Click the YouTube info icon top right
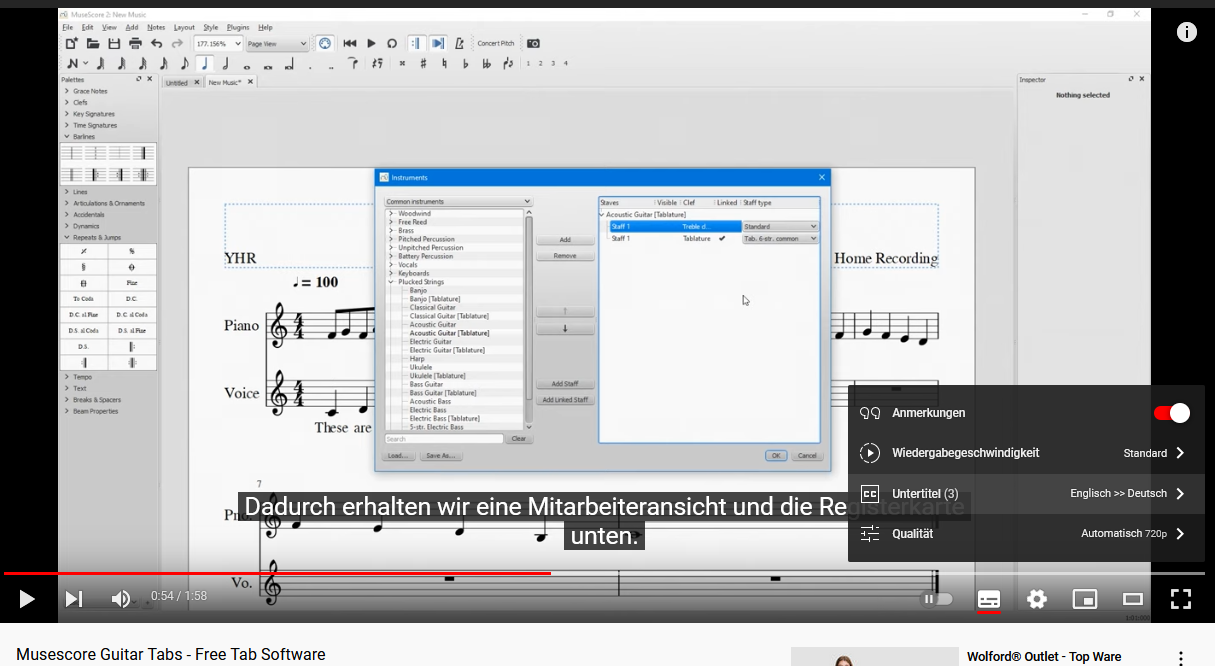The image size is (1215, 666). point(1187,32)
